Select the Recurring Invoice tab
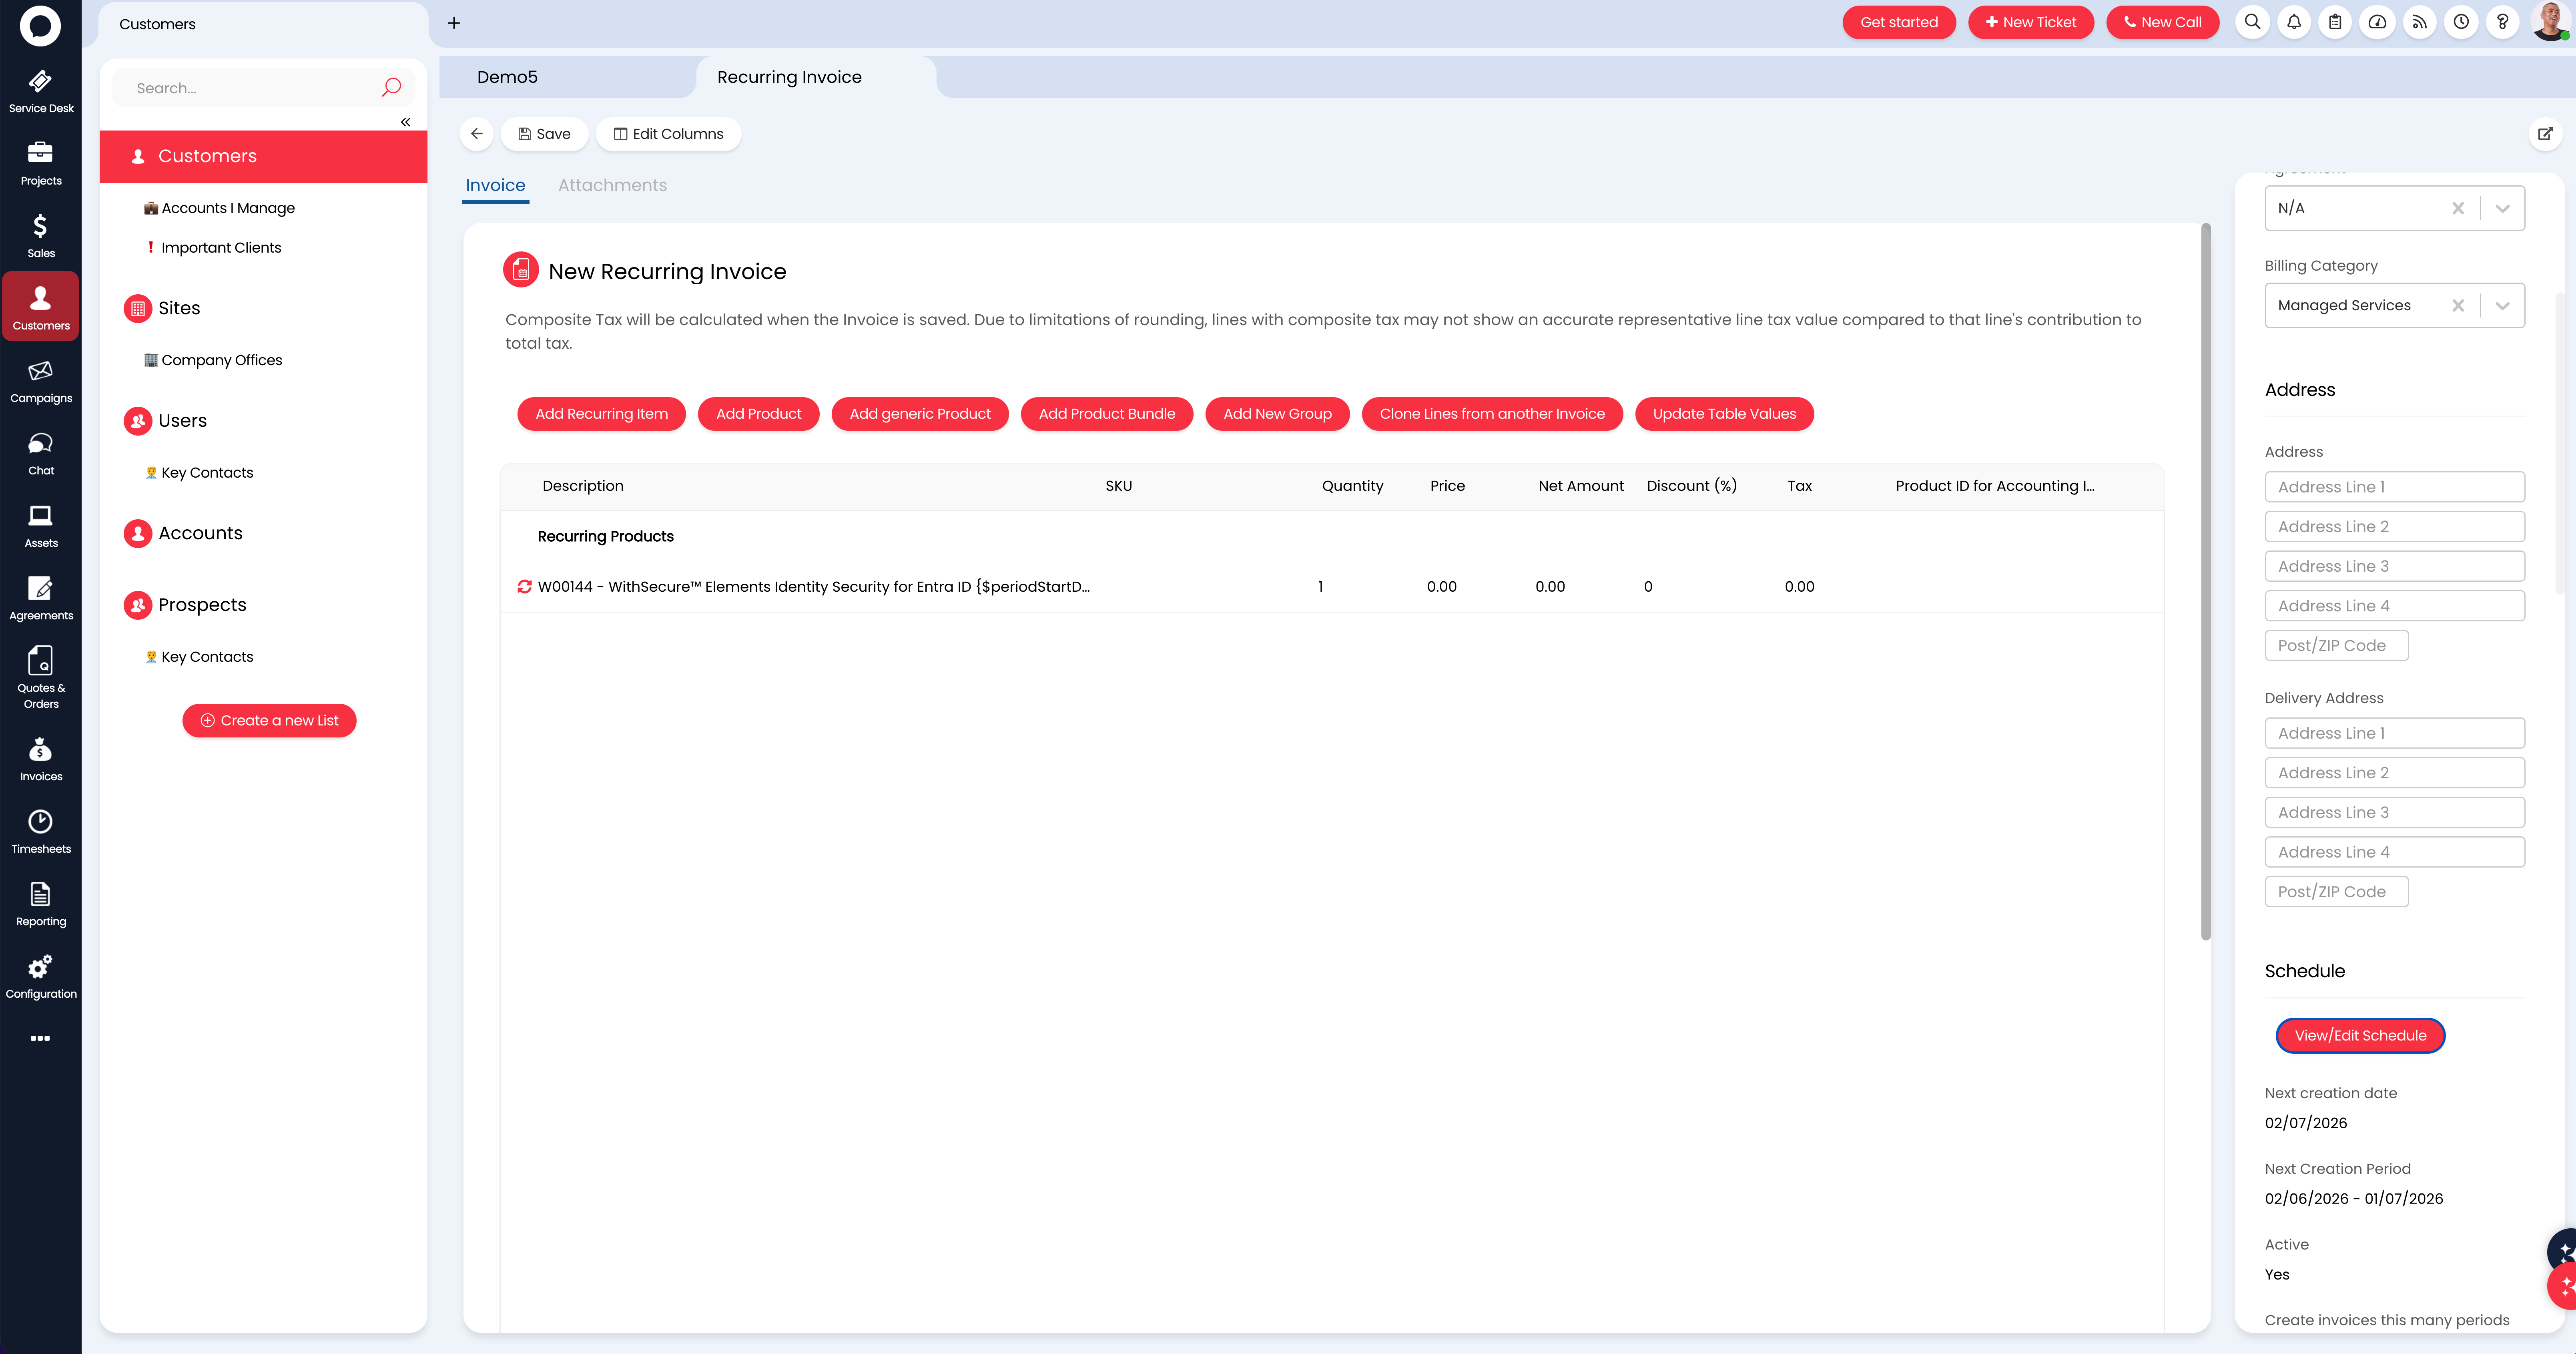The width and height of the screenshot is (2576, 1354). [789, 77]
